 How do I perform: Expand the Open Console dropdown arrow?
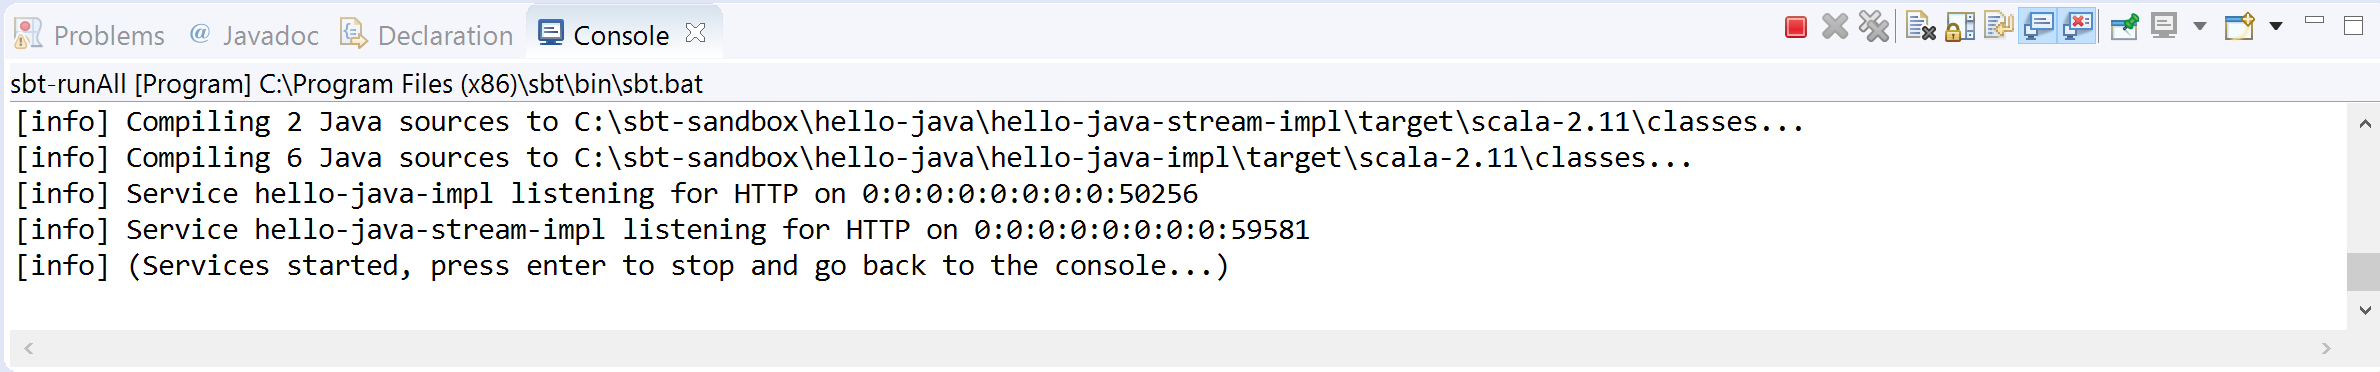pos(2276,27)
